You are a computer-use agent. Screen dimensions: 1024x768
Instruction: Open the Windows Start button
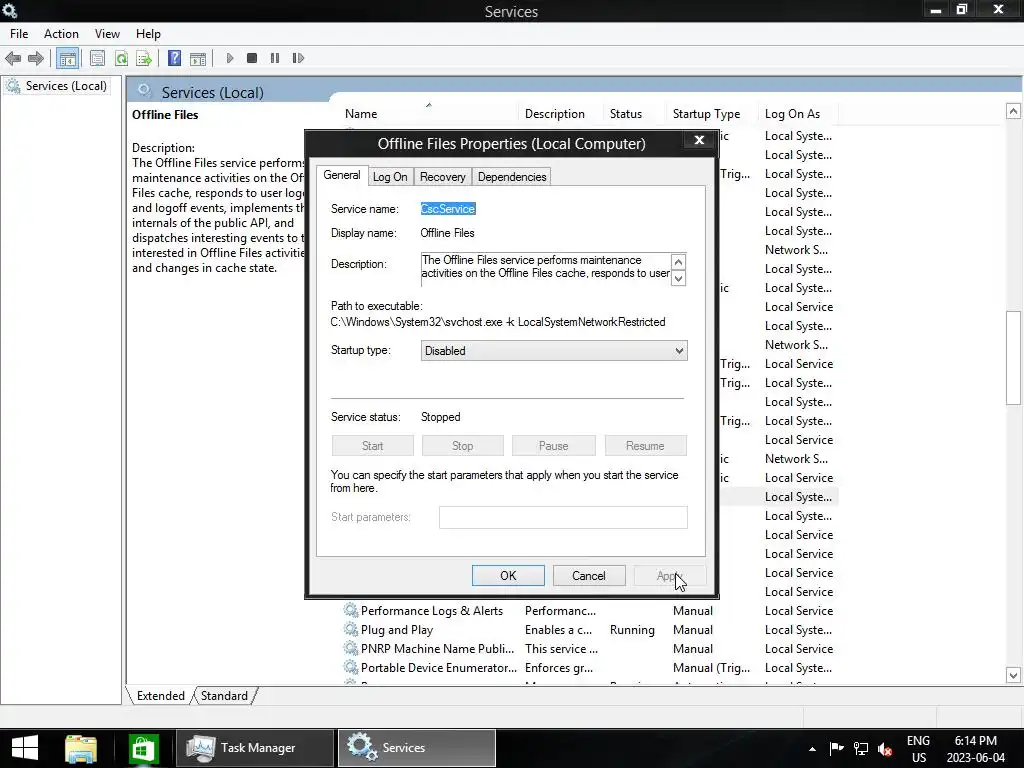point(25,748)
